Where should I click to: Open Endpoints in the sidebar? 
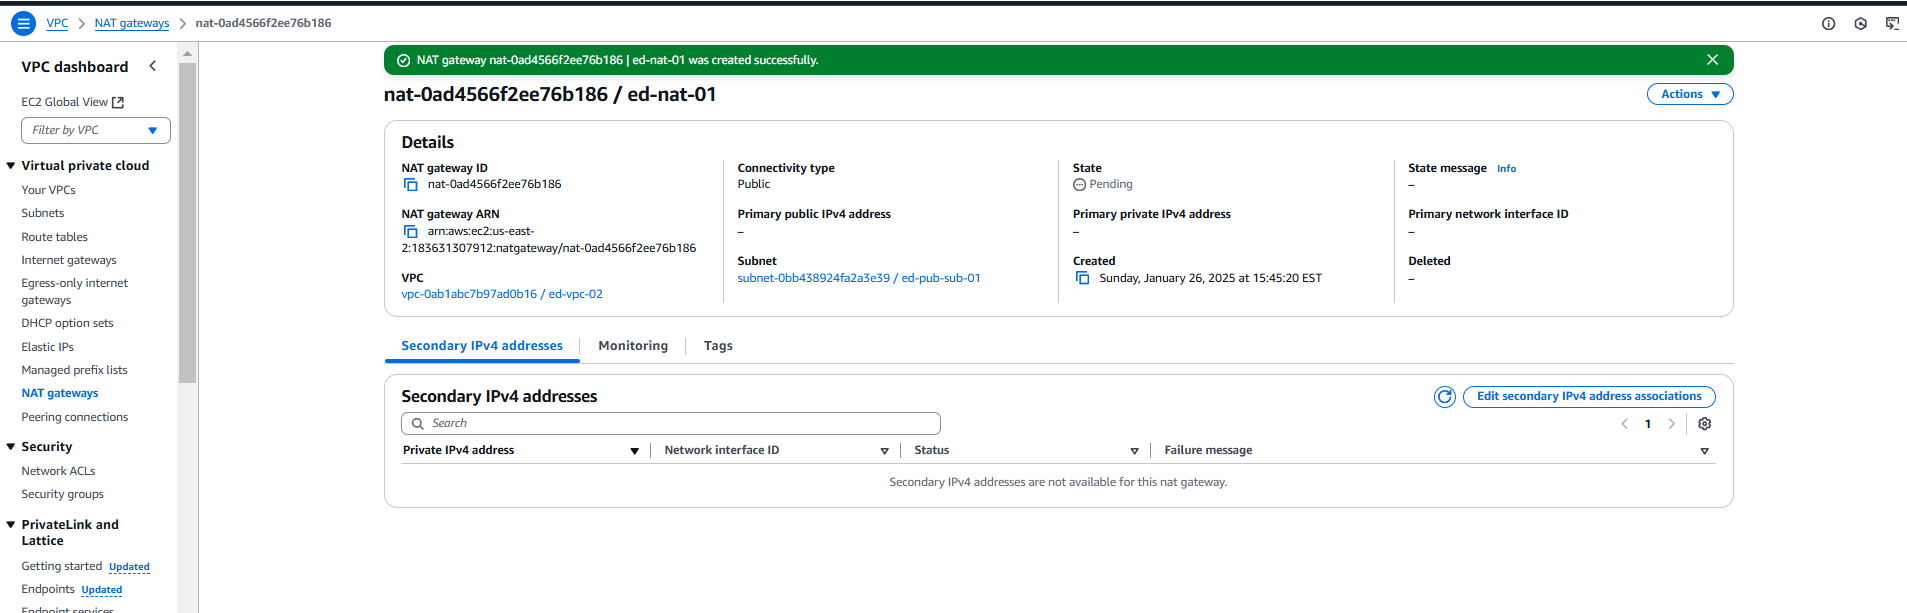[x=48, y=589]
